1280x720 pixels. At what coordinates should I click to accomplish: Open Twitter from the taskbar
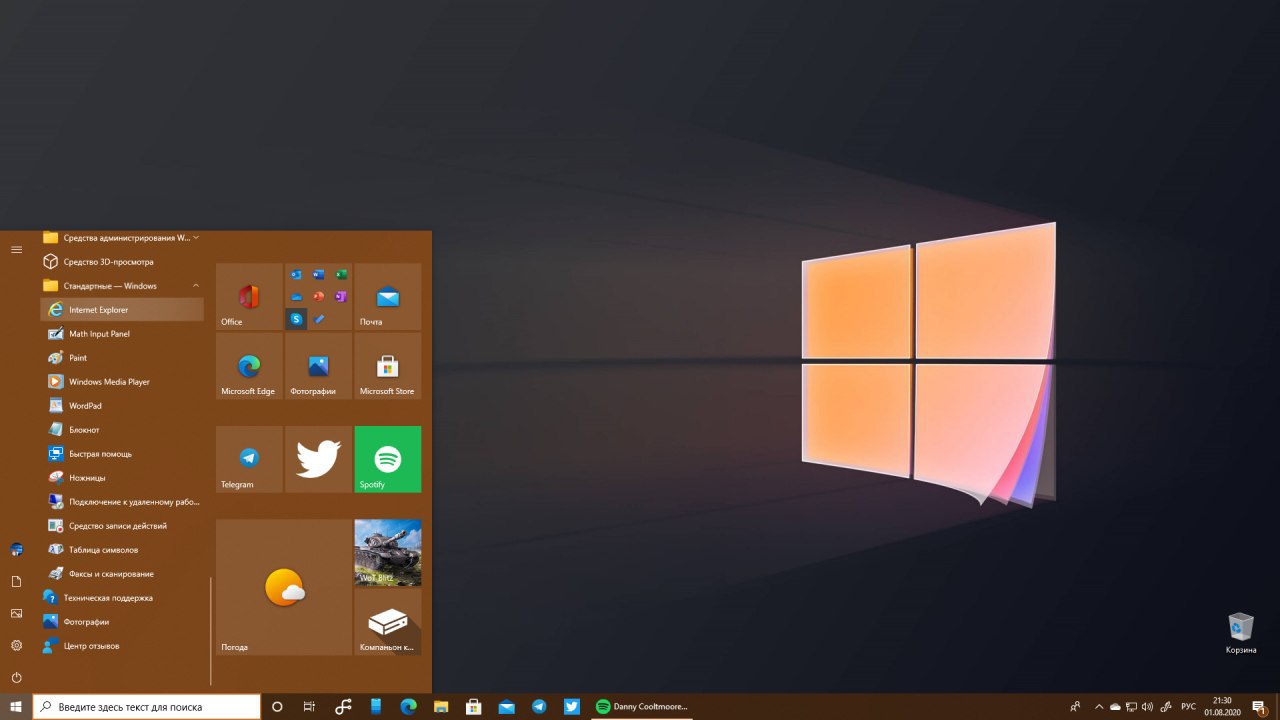571,707
